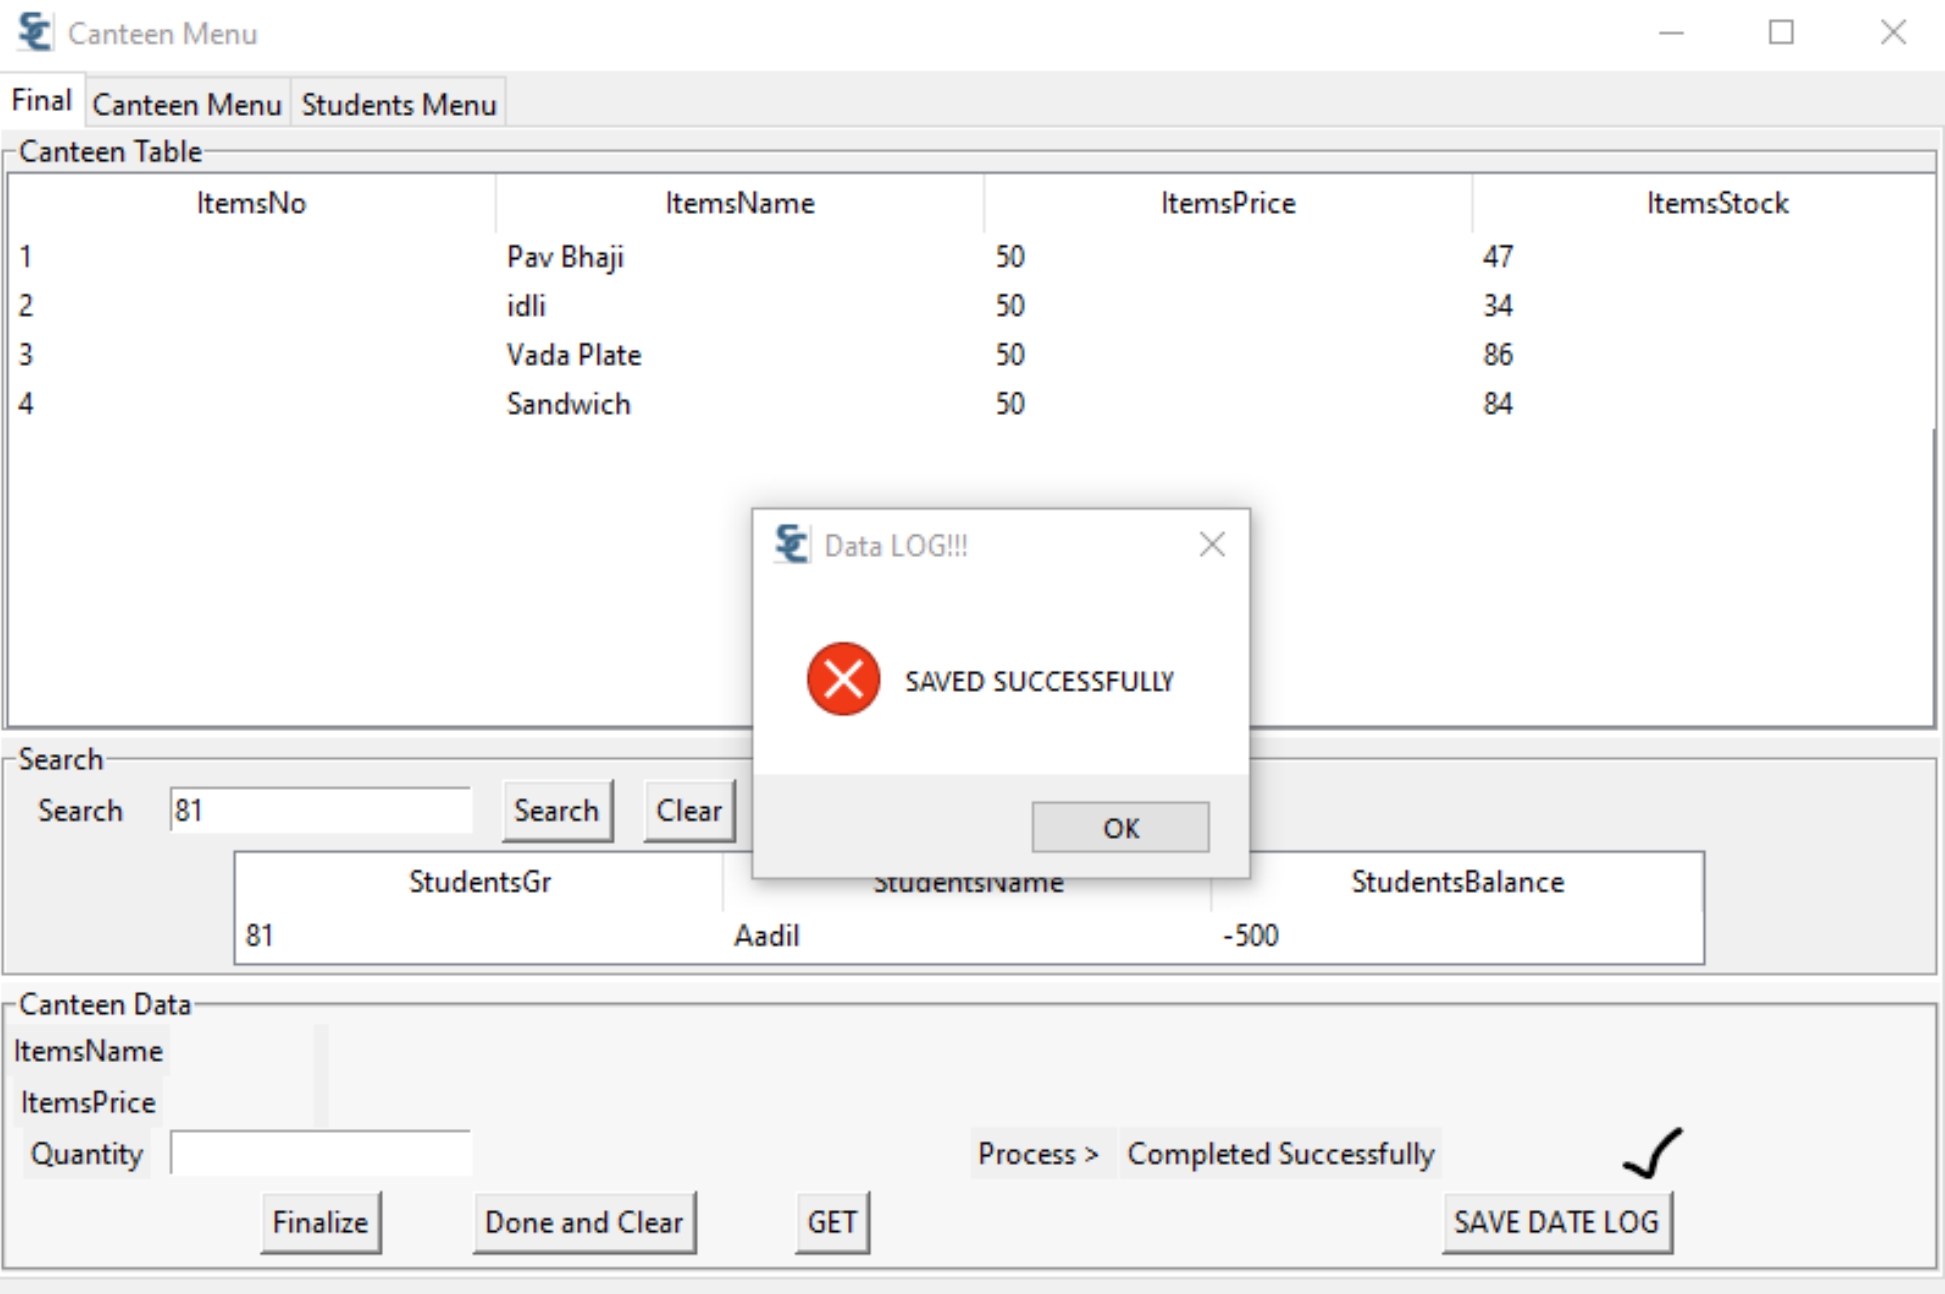Click the red error icon in dialog
This screenshot has height=1294, width=1945.
(843, 679)
